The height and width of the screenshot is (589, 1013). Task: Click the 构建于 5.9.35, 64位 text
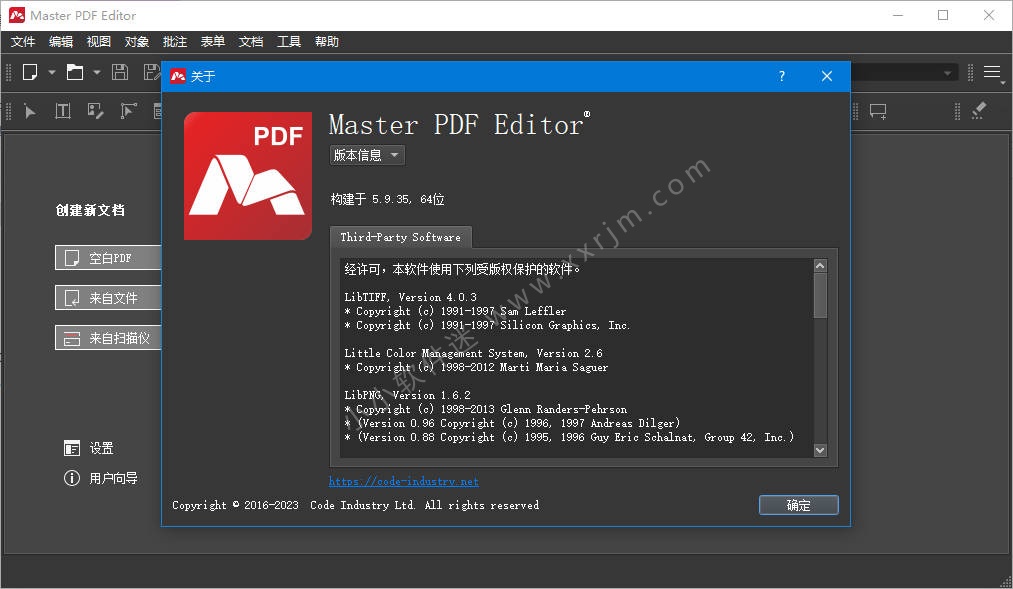click(x=388, y=199)
